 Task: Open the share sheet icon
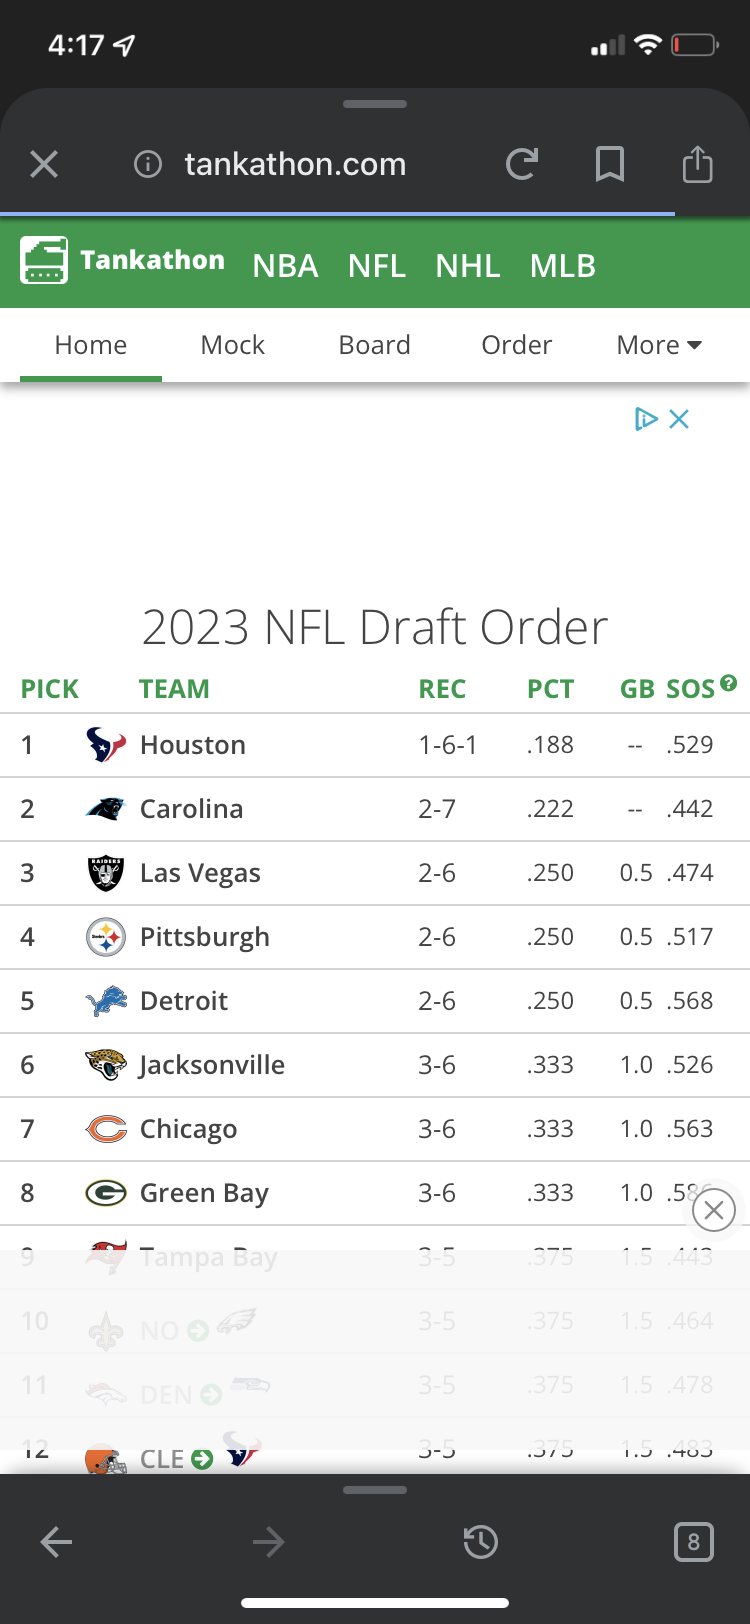(697, 163)
